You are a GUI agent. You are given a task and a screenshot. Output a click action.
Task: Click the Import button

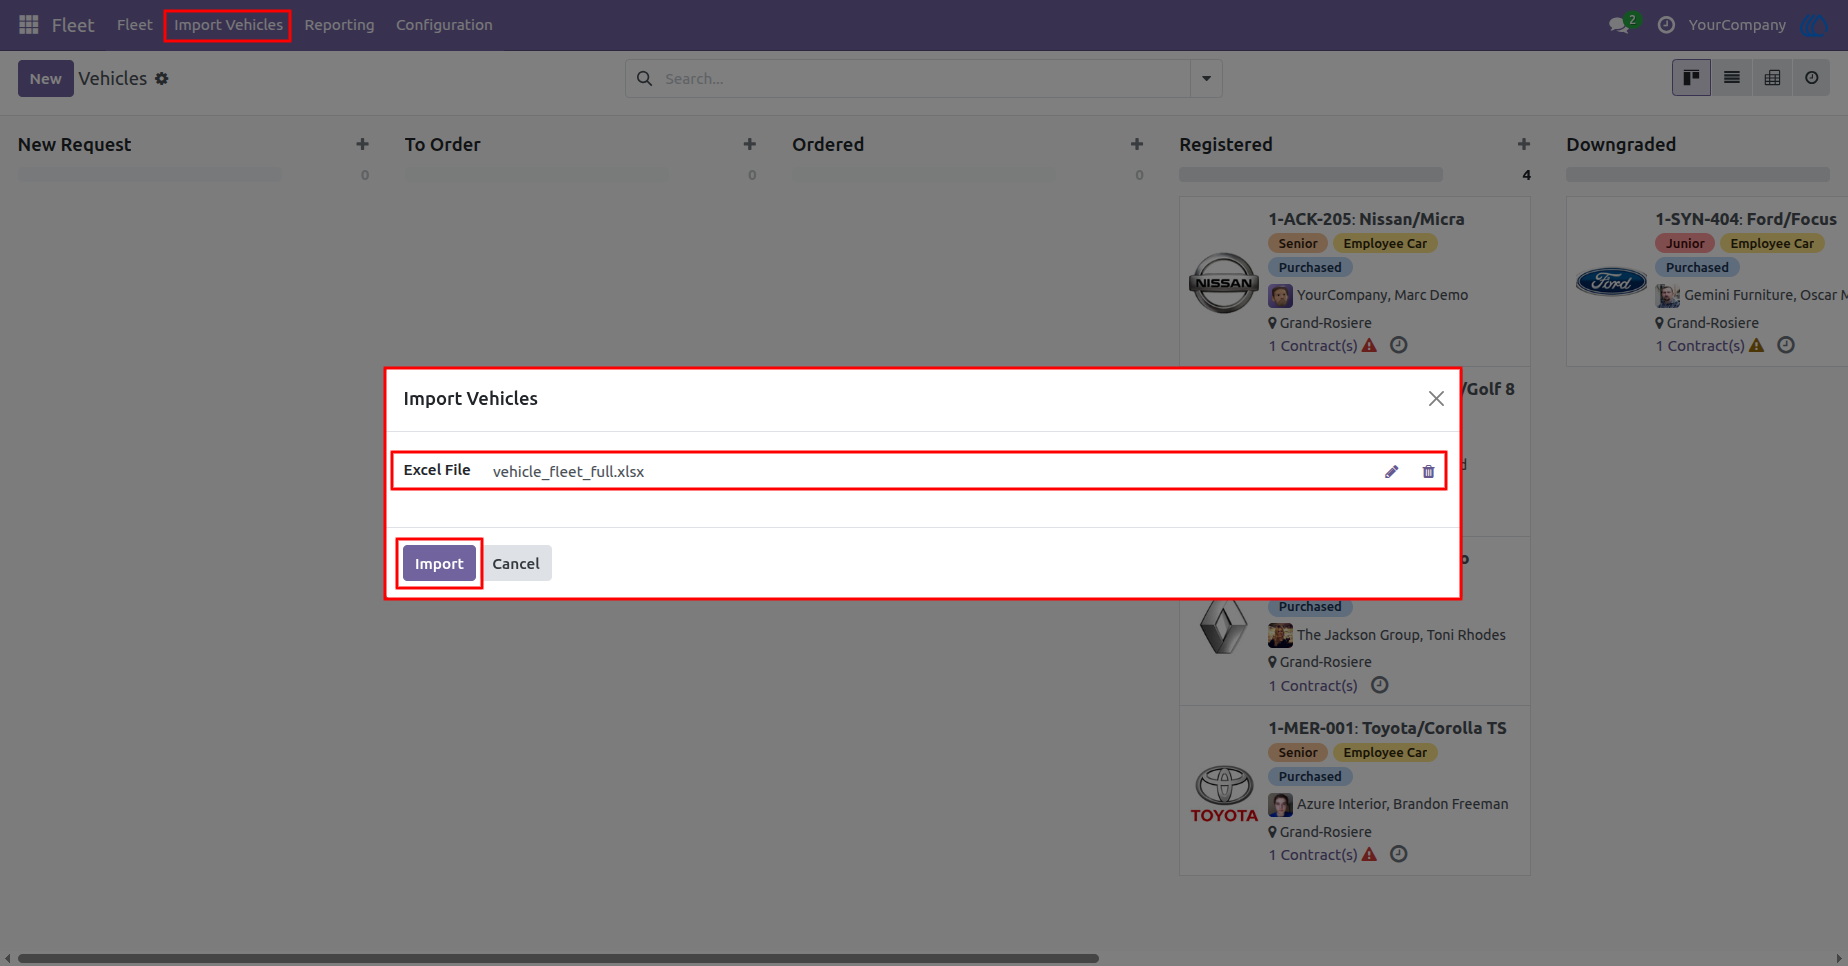tap(439, 564)
